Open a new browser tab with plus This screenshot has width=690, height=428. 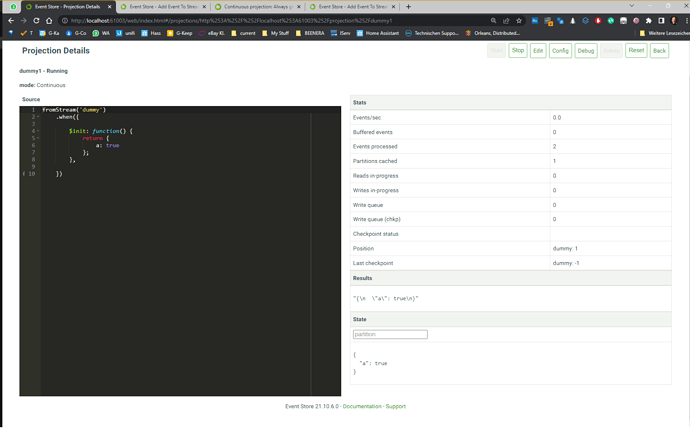(408, 7)
